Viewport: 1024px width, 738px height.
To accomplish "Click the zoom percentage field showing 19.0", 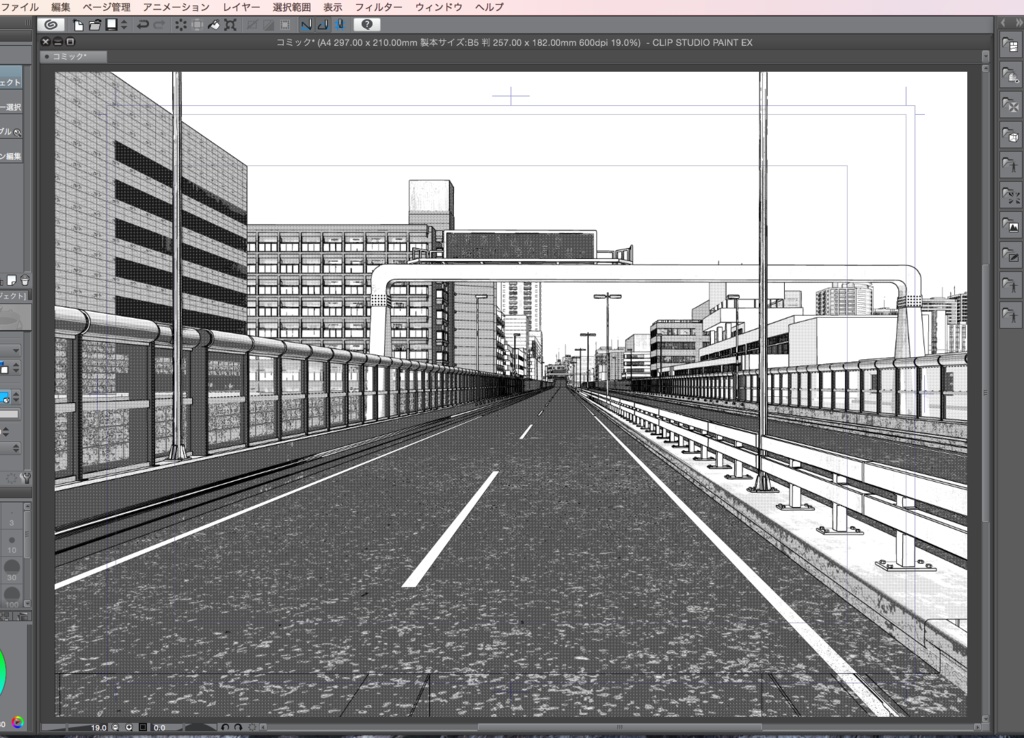I will coord(99,727).
